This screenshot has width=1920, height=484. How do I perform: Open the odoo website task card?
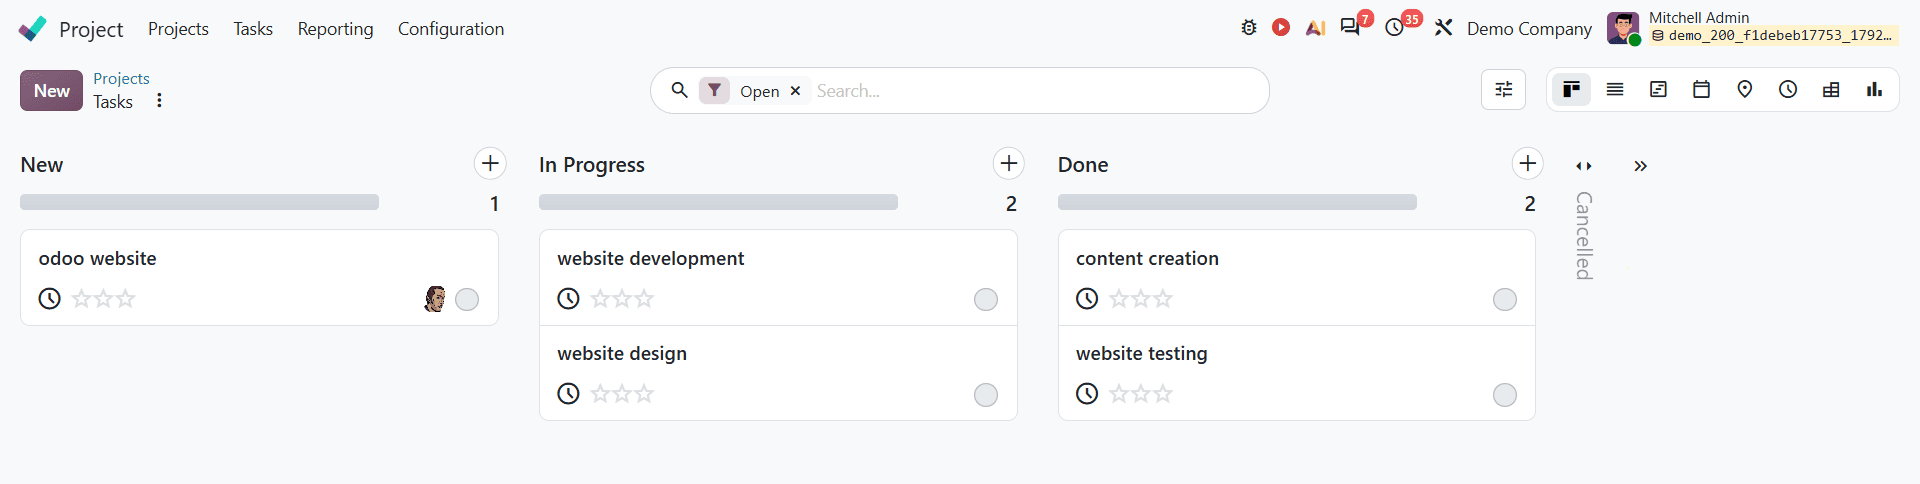(x=259, y=277)
